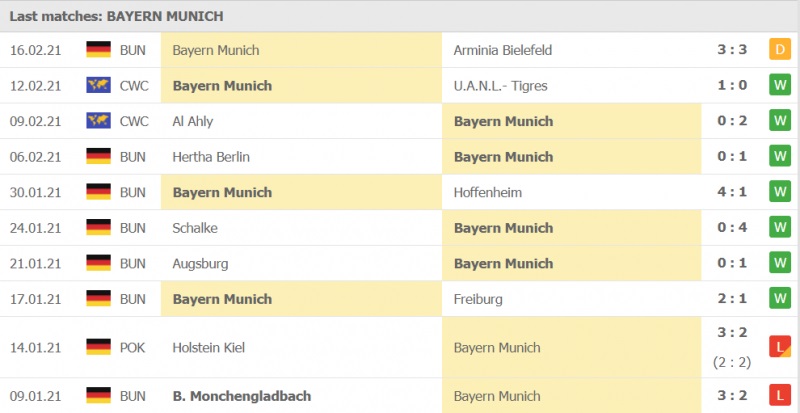The width and height of the screenshot is (800, 413).
Task: Click the German flag on 16.02.21 row
Action: (98, 50)
